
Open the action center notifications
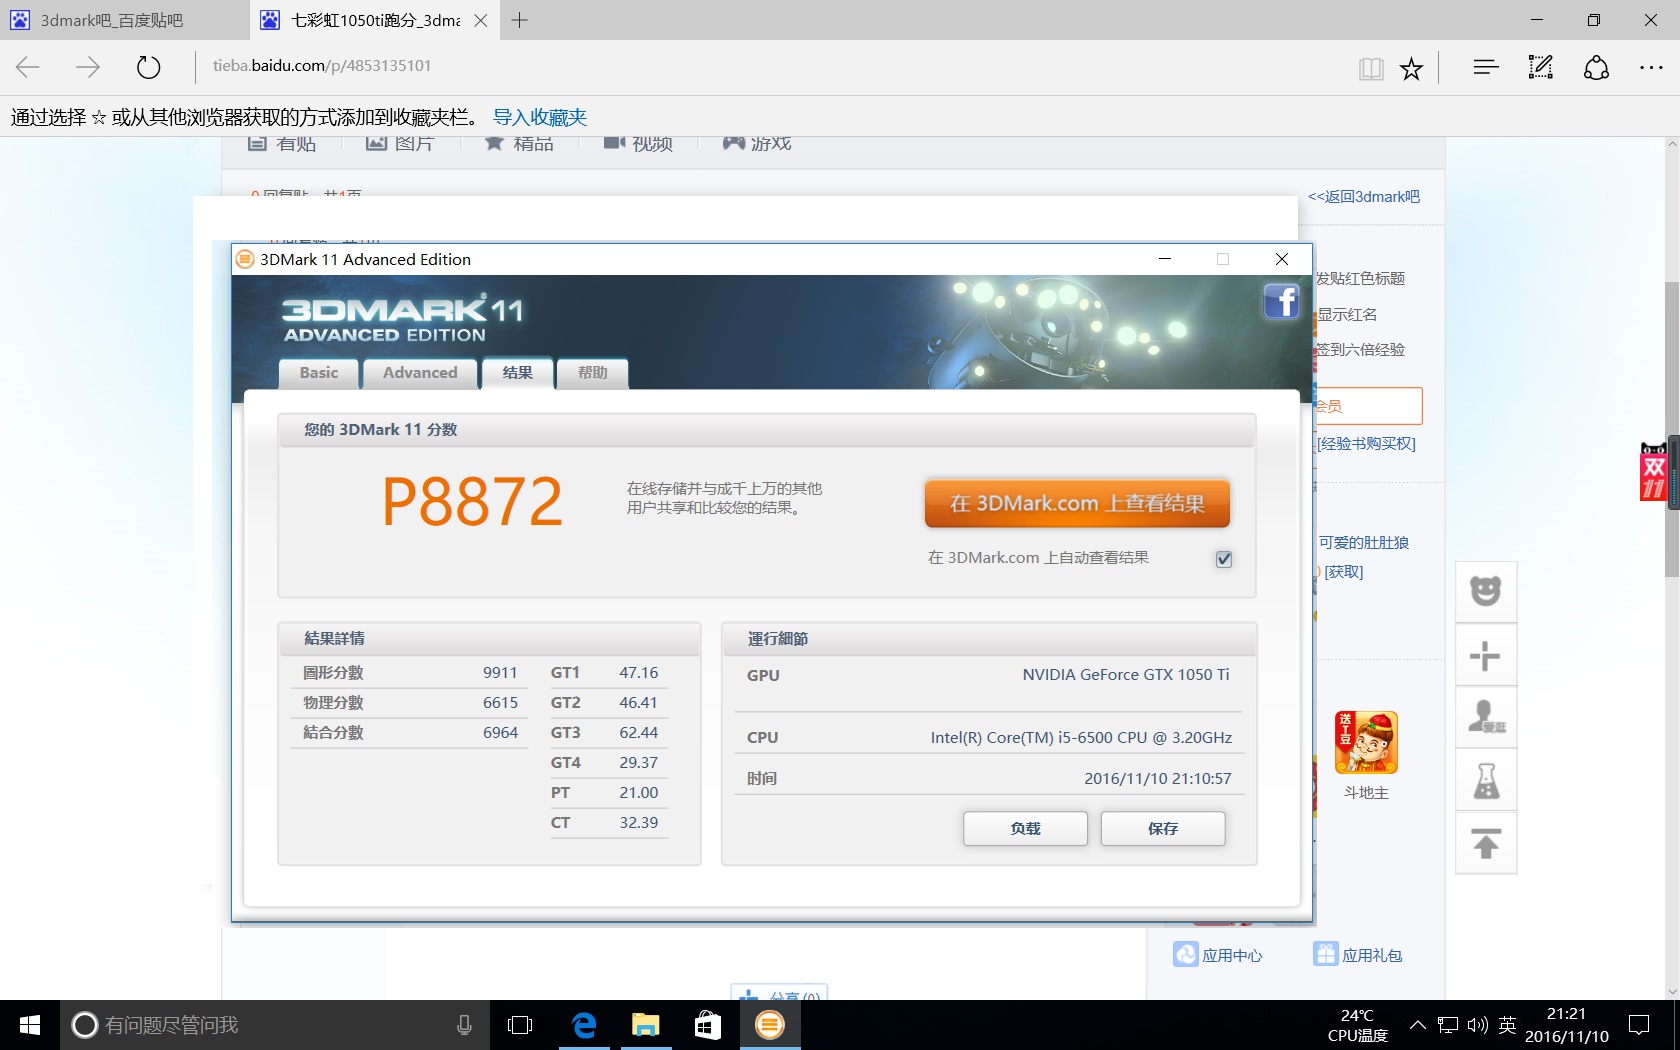1639,1025
